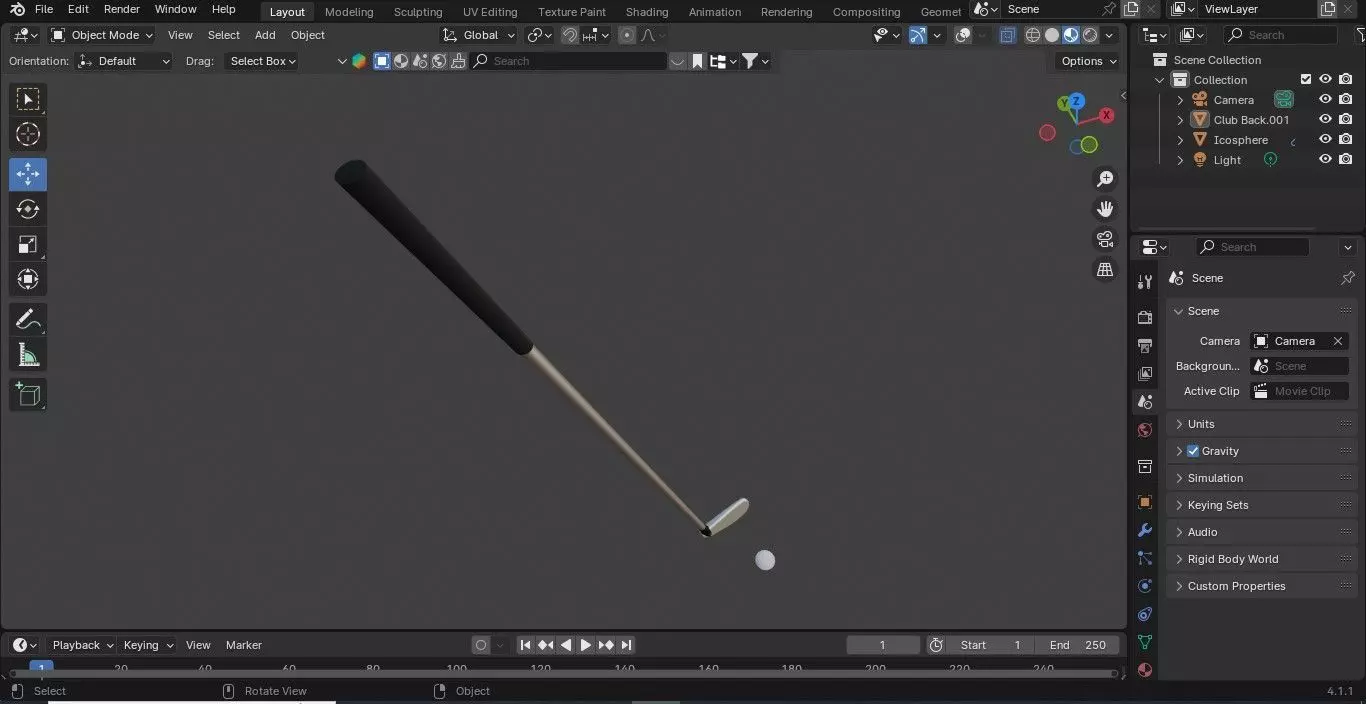This screenshot has height=704, width=1366.
Task: Activate the Move tool
Action: pyautogui.click(x=28, y=174)
